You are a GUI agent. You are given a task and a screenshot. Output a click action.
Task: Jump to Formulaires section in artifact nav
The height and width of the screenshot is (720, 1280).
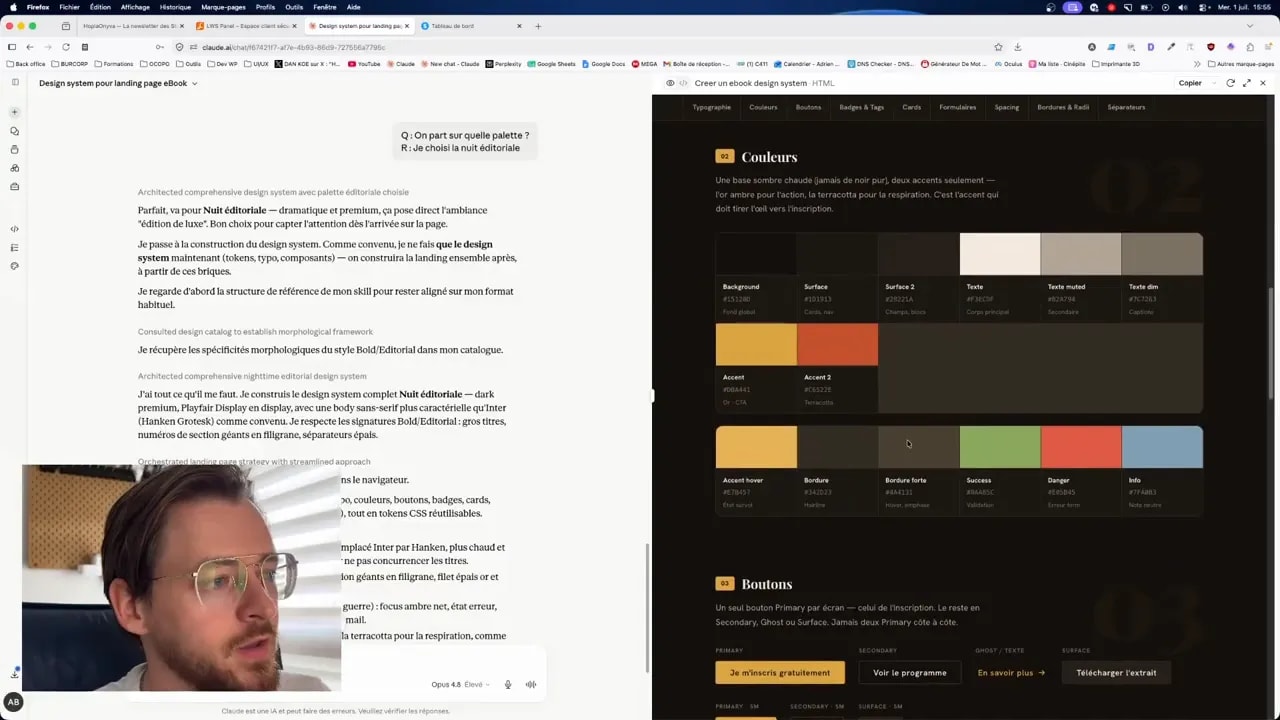click(957, 107)
